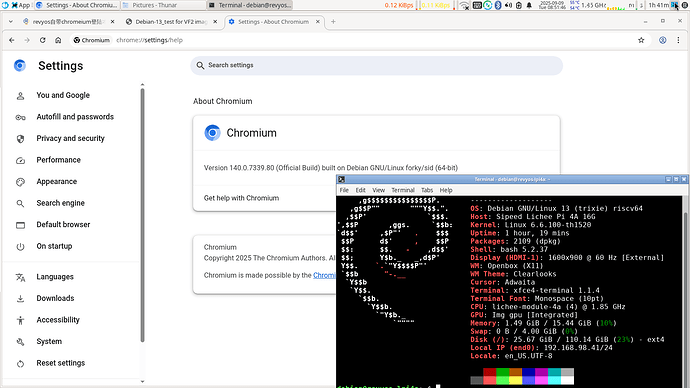Screen dimensions: 690x388
Task: Open Privacy and security settings
Action: click(x=70, y=139)
